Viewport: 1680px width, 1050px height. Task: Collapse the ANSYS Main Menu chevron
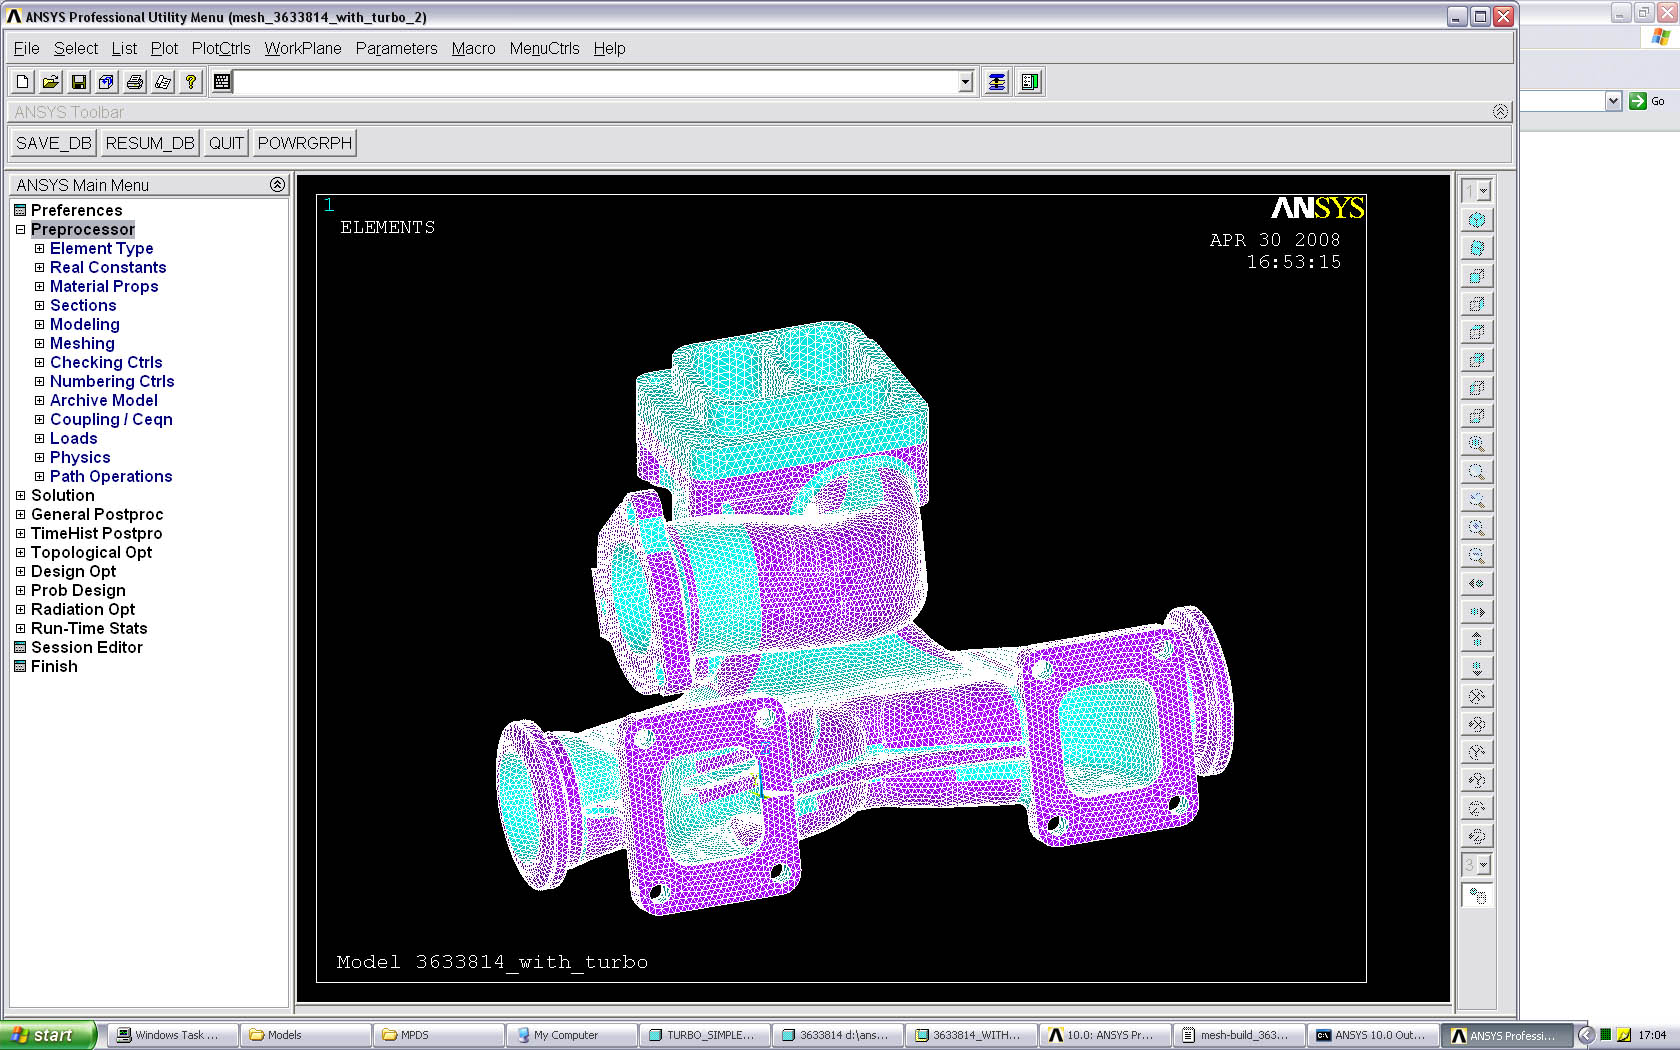click(277, 185)
